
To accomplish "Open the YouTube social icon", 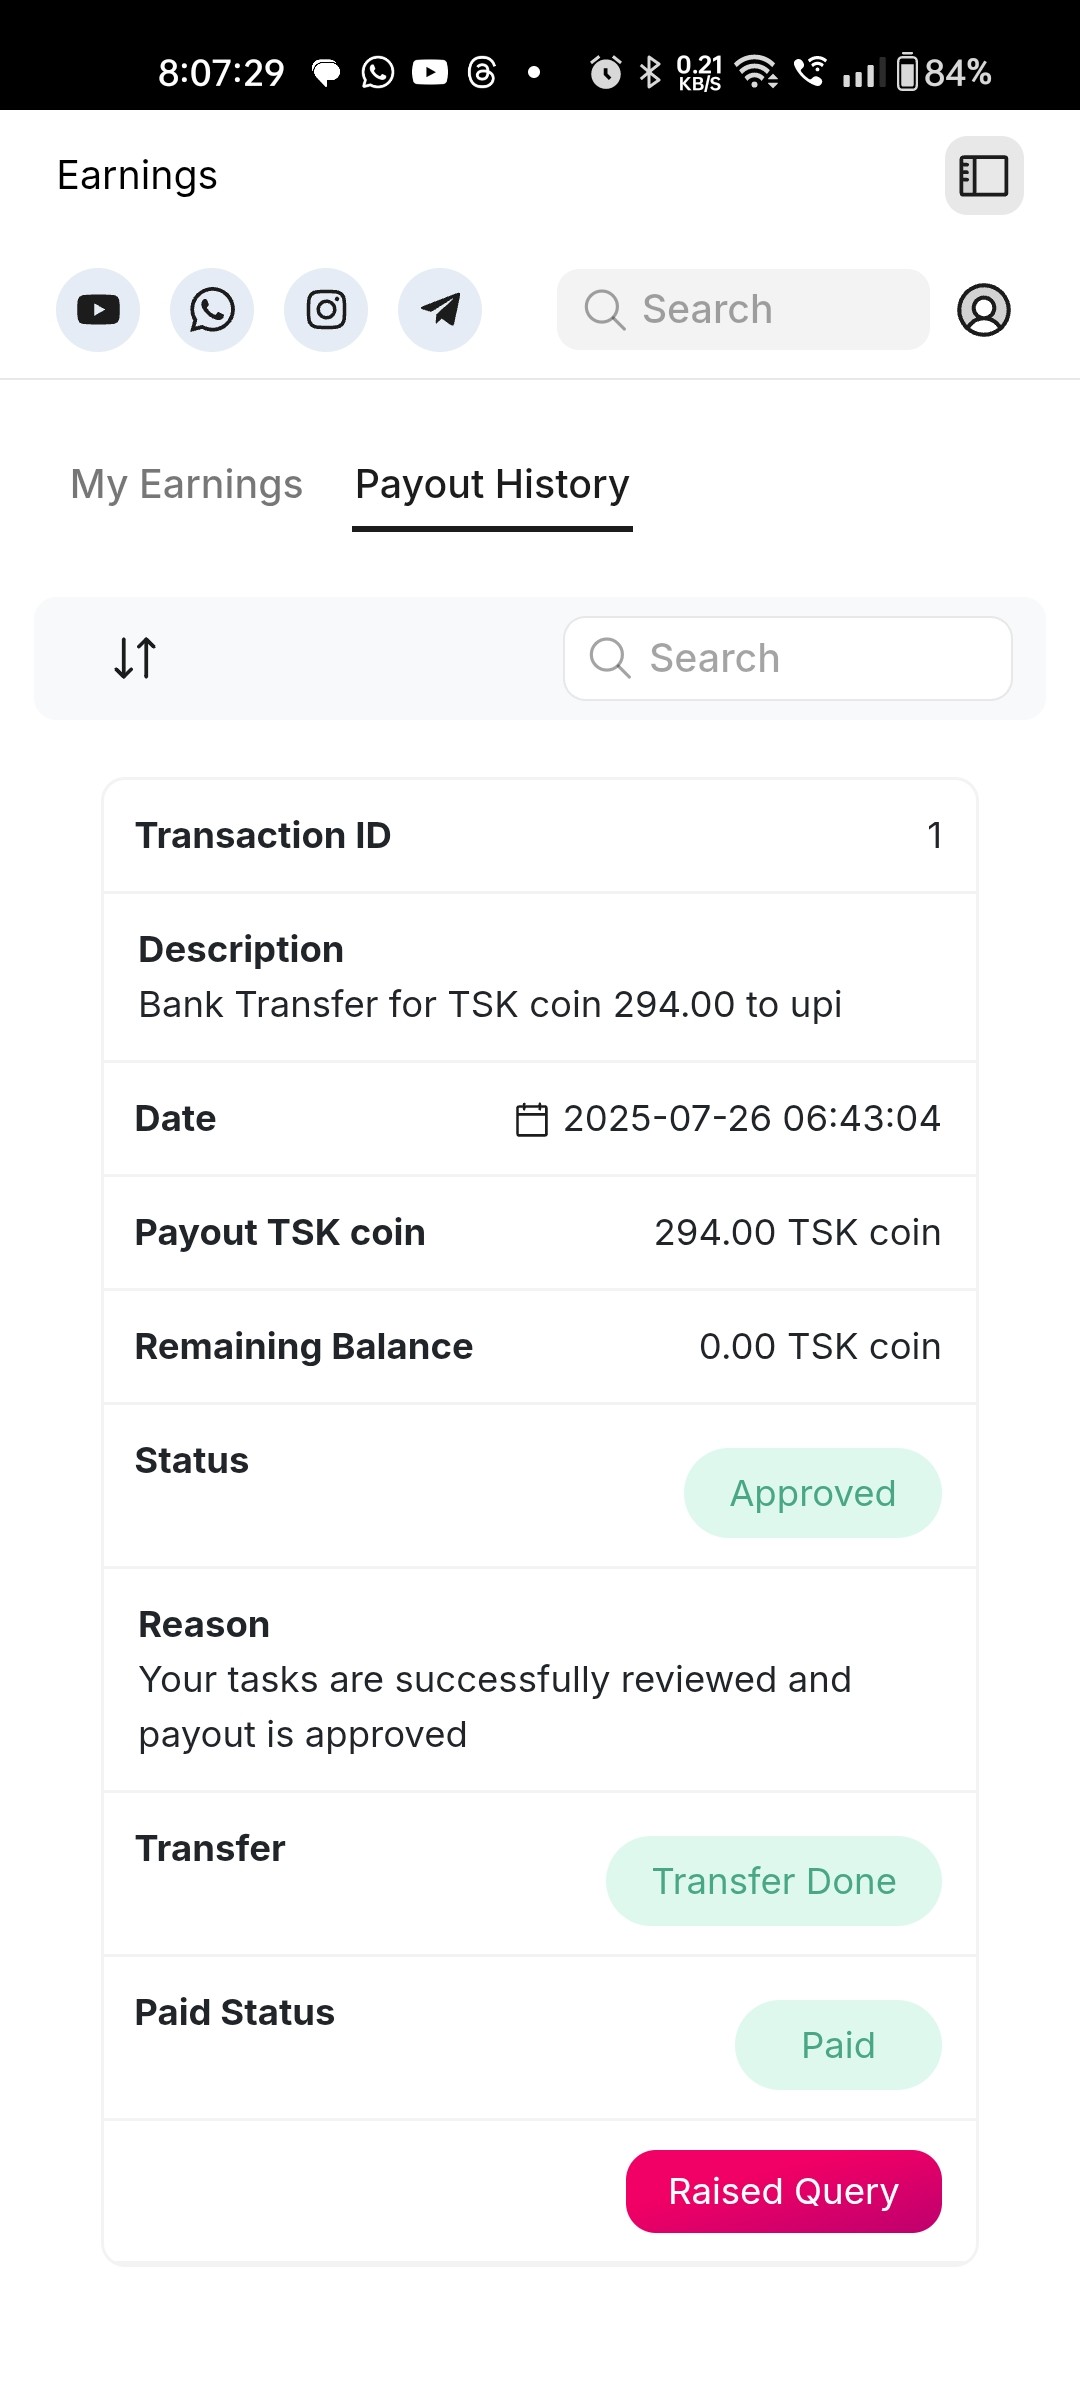I will pos(98,310).
